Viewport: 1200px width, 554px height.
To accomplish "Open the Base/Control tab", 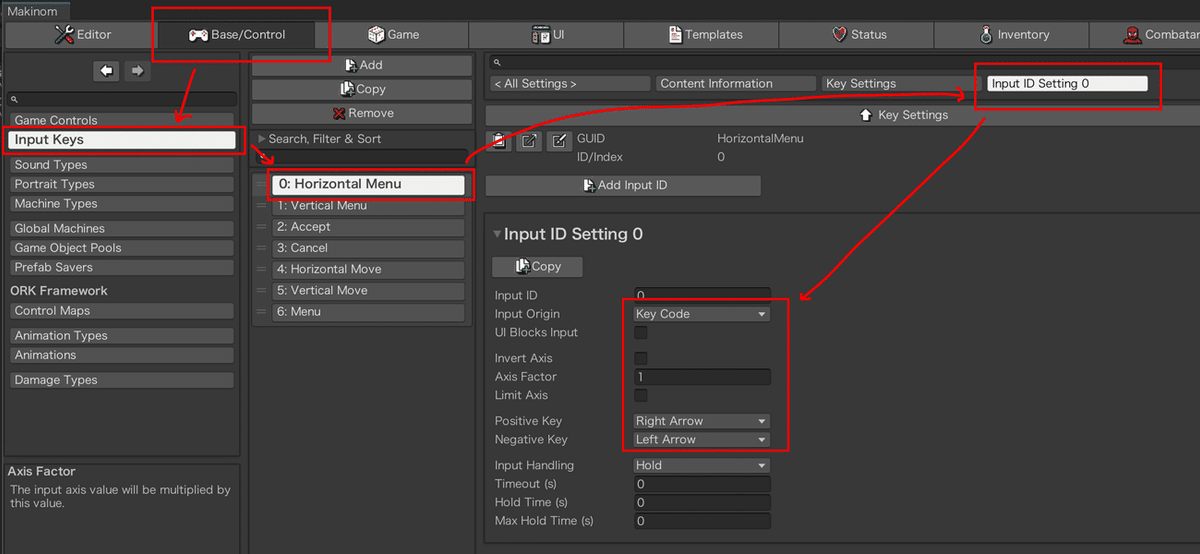I will 238,34.
